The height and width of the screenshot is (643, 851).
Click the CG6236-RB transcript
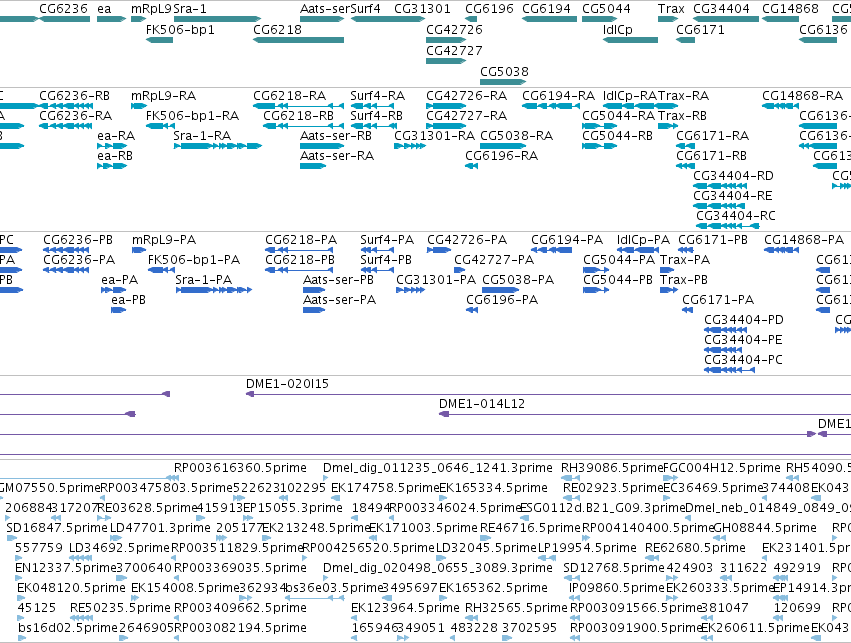tap(66, 106)
